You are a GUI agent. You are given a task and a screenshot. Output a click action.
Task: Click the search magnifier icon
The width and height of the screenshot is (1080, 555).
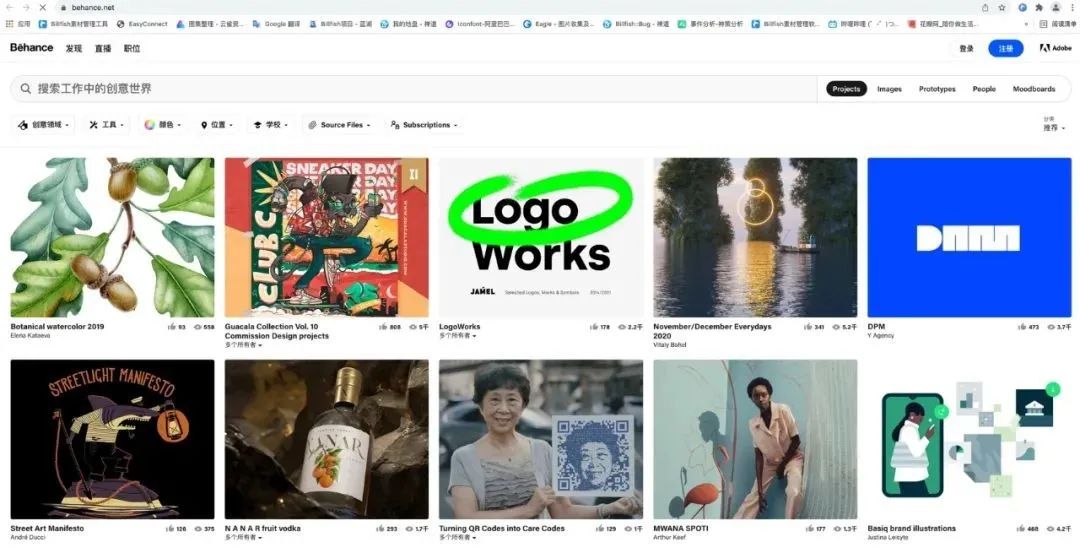click(26, 89)
